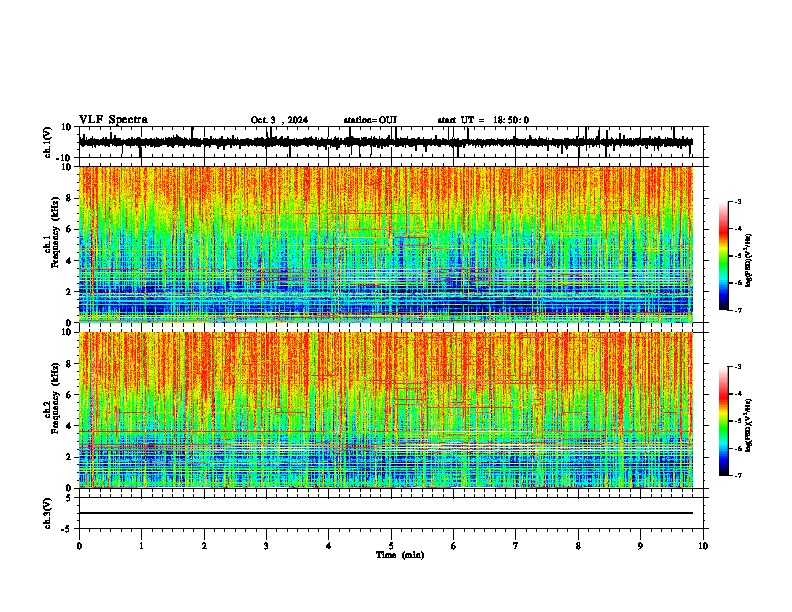
Task: Click the "ch.1(V)" waveform axis label
Action: coord(48,142)
